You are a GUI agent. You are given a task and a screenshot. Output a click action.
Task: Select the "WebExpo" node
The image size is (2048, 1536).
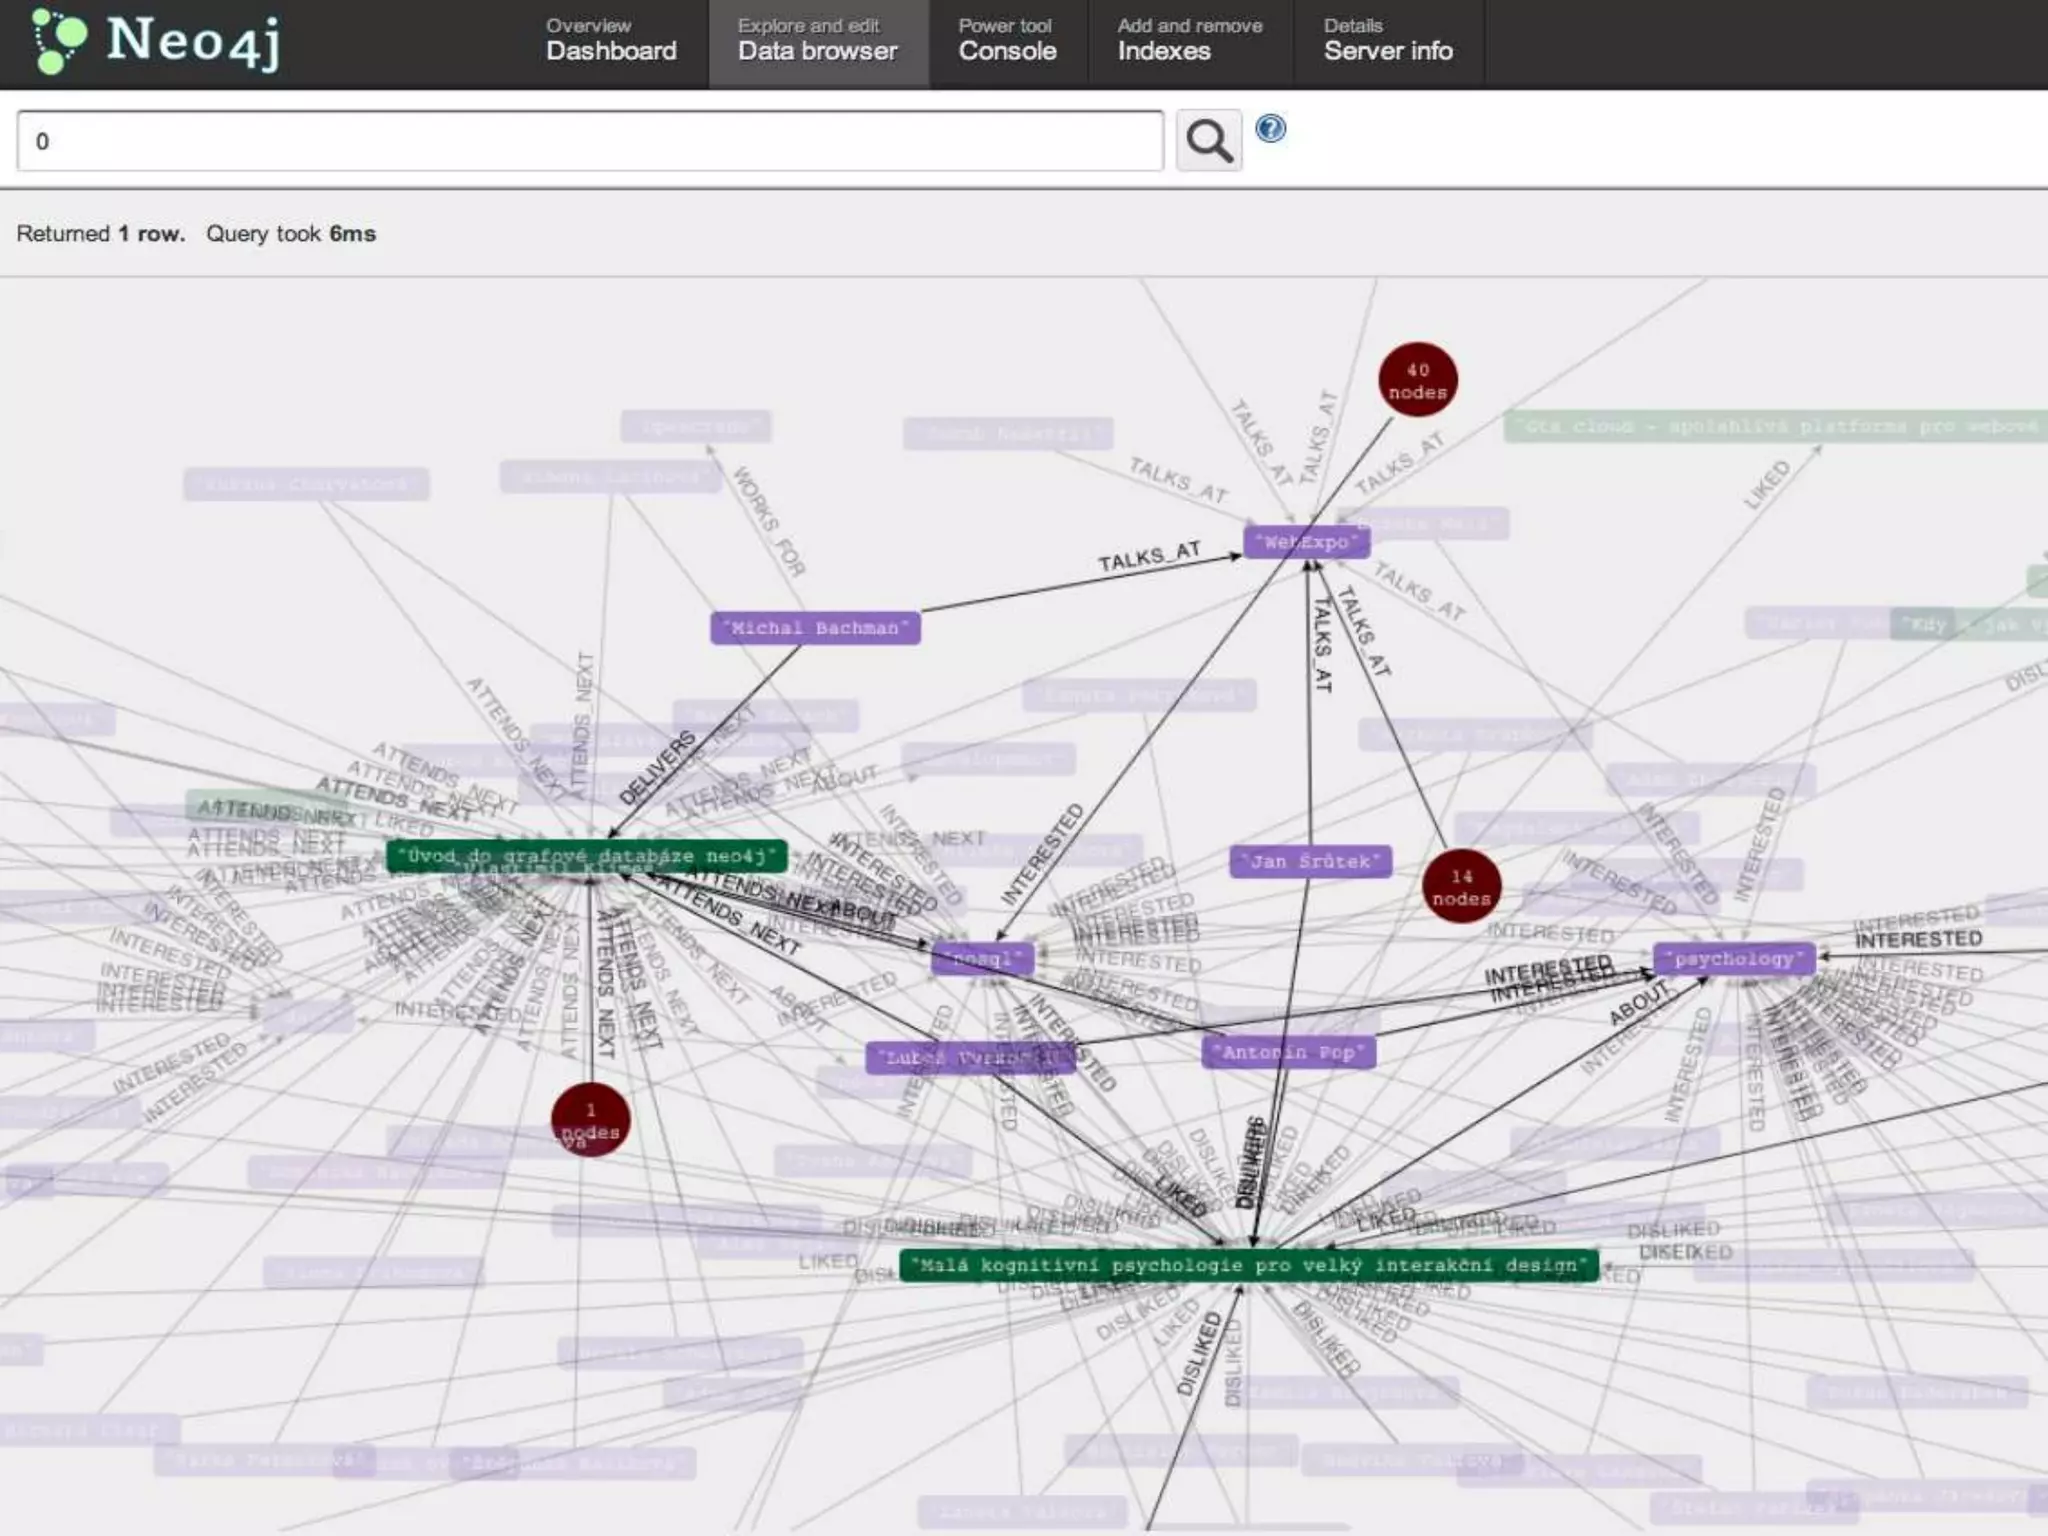[x=1306, y=542]
